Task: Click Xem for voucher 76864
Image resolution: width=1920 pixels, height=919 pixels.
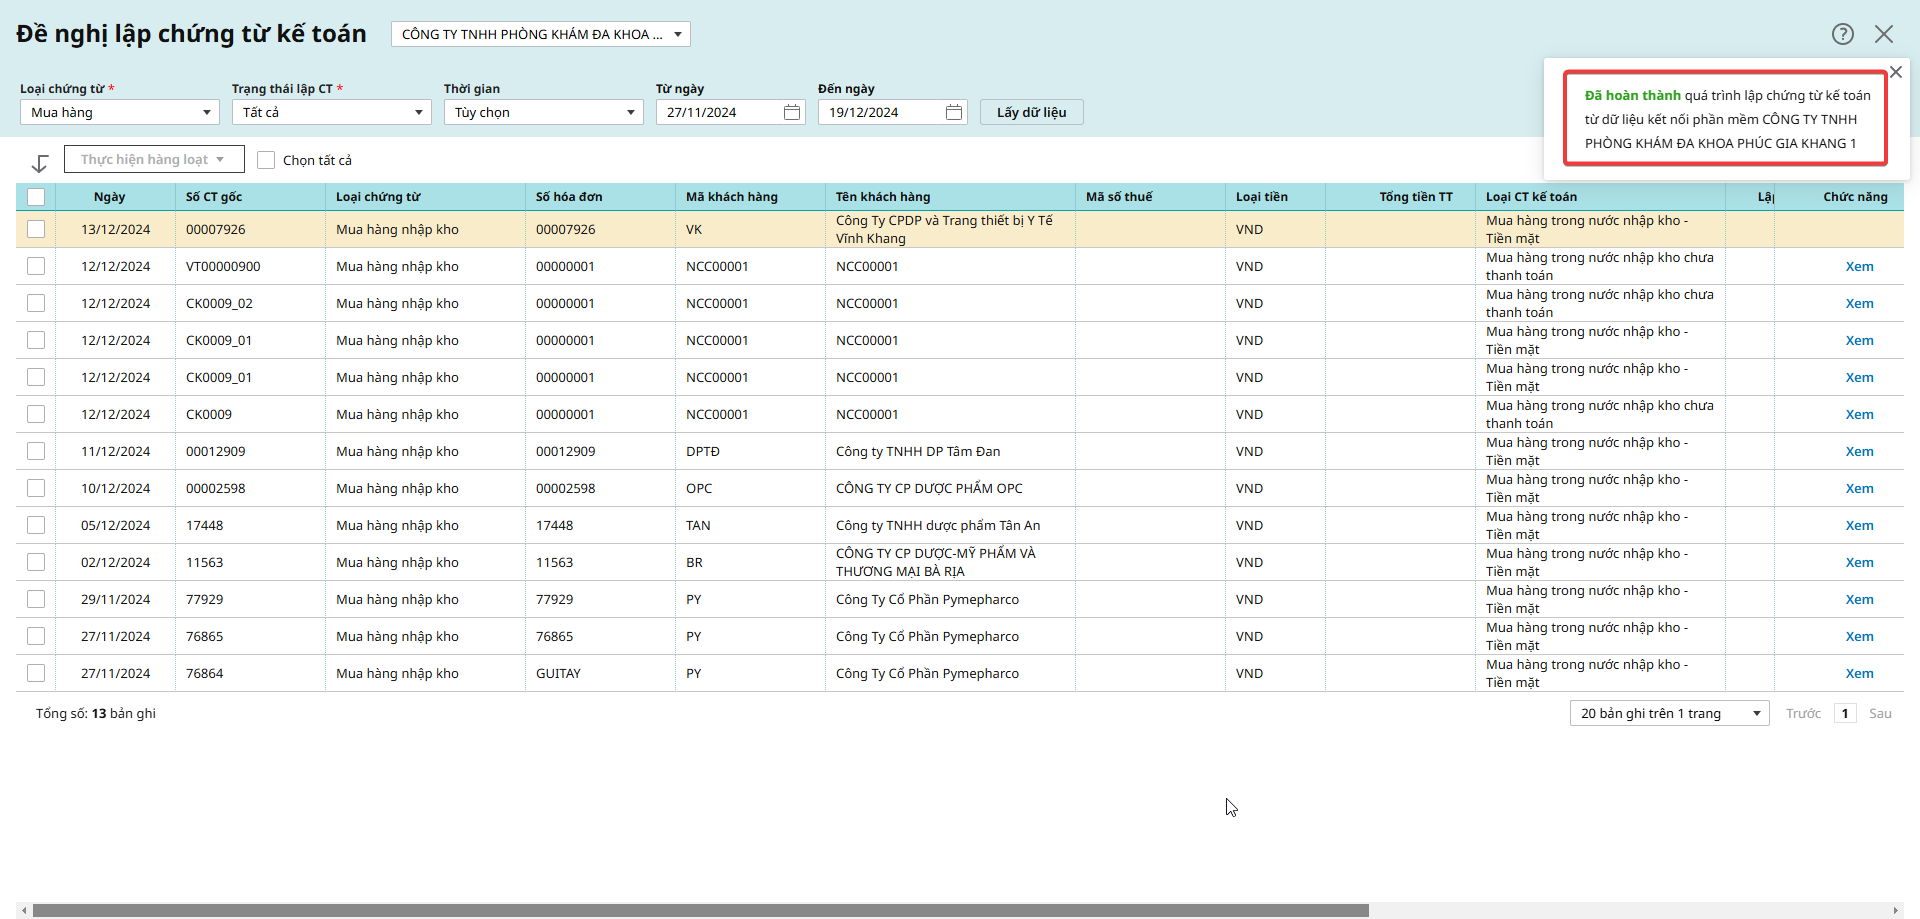Action: (x=1859, y=673)
